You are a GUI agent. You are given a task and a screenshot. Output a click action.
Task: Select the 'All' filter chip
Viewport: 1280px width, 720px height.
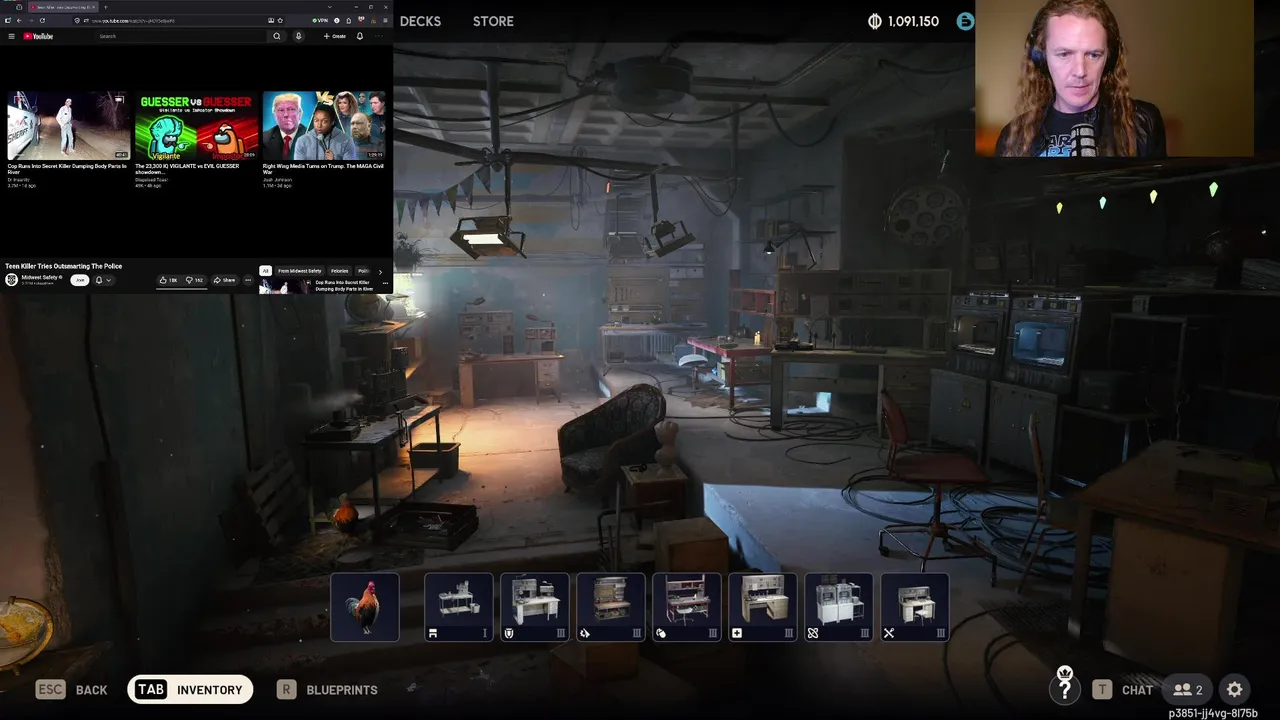(x=265, y=271)
